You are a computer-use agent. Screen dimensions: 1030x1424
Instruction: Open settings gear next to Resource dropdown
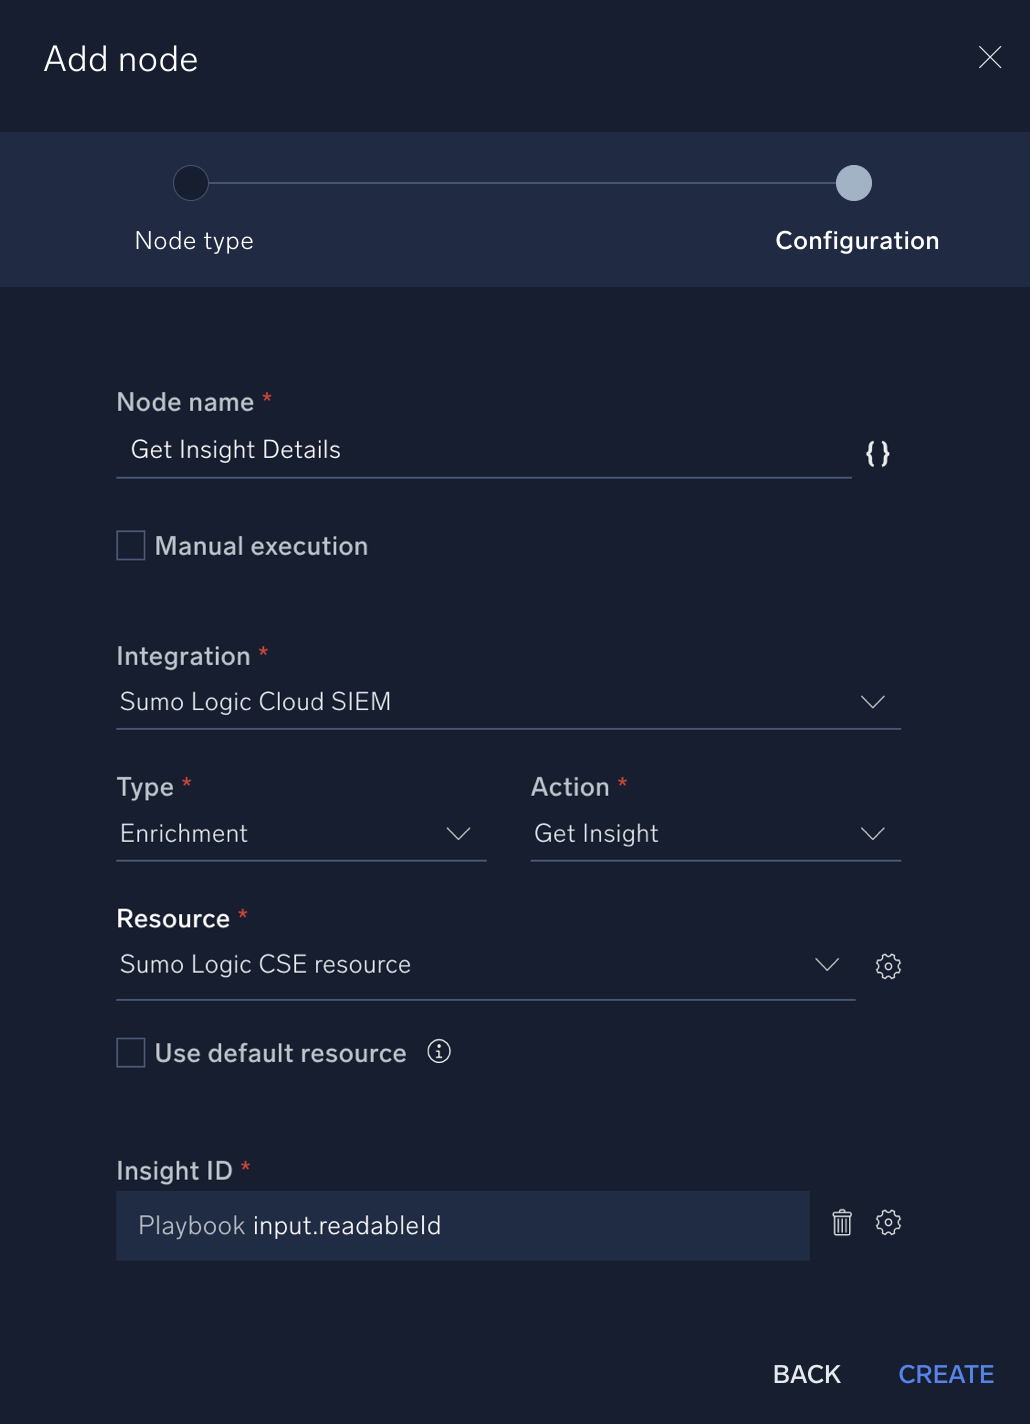888,965
